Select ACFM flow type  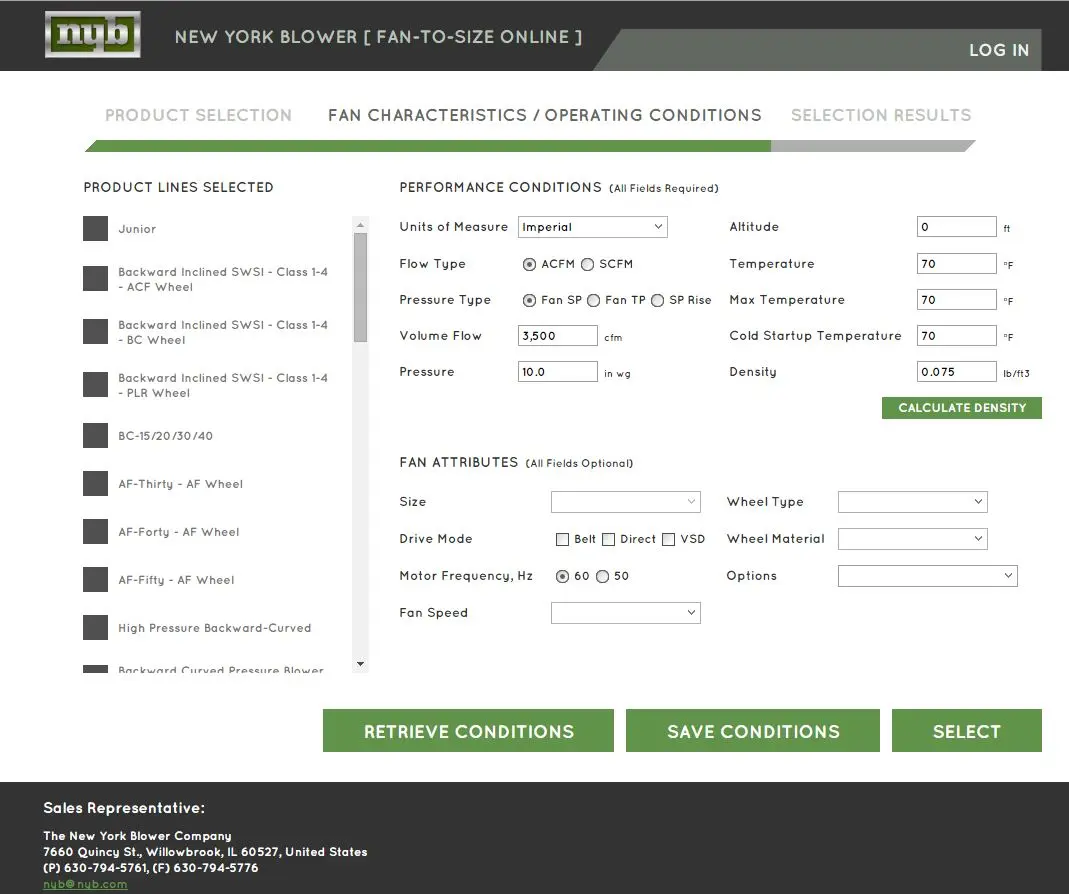[529, 265]
